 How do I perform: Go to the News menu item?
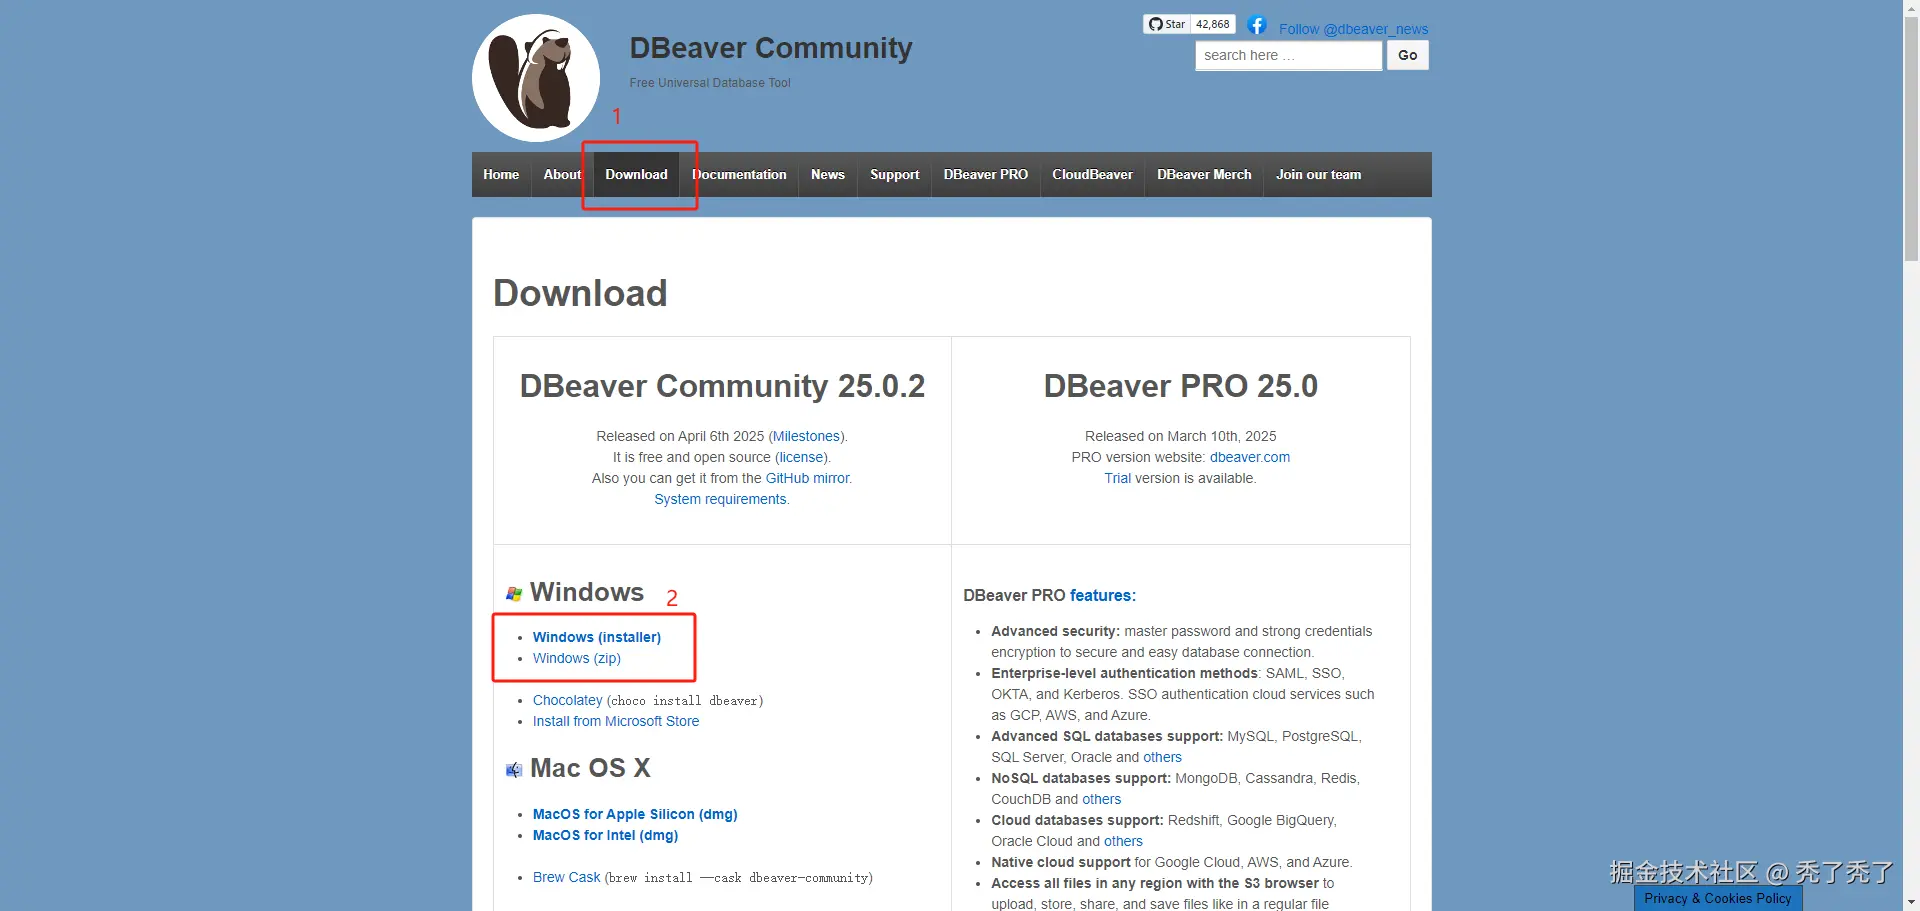click(x=828, y=174)
